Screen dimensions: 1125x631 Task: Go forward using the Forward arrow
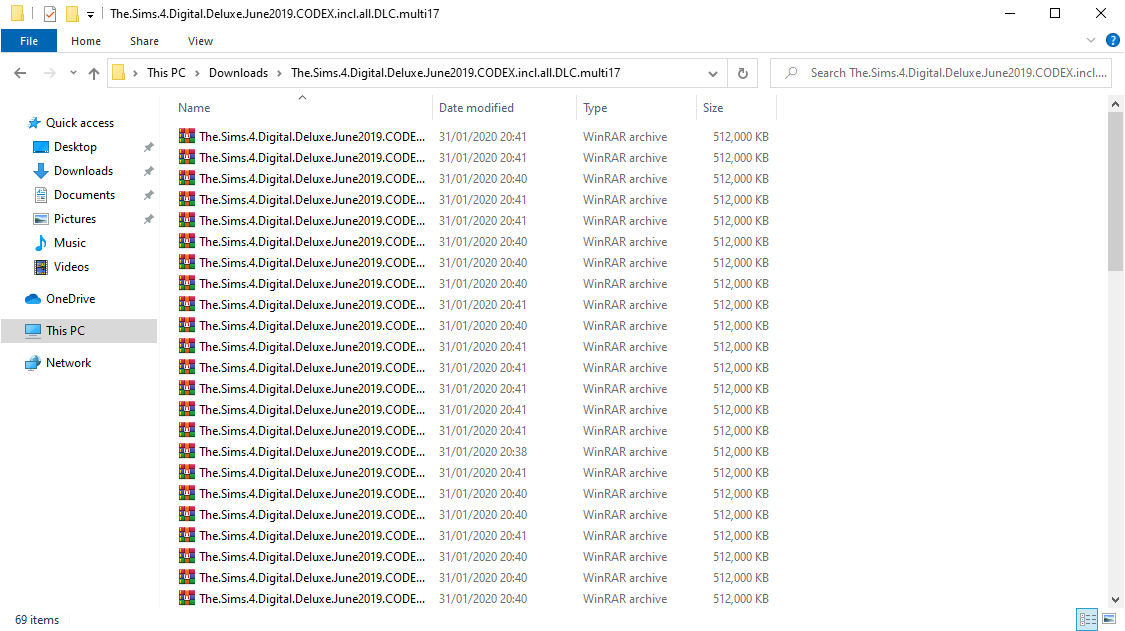click(50, 73)
